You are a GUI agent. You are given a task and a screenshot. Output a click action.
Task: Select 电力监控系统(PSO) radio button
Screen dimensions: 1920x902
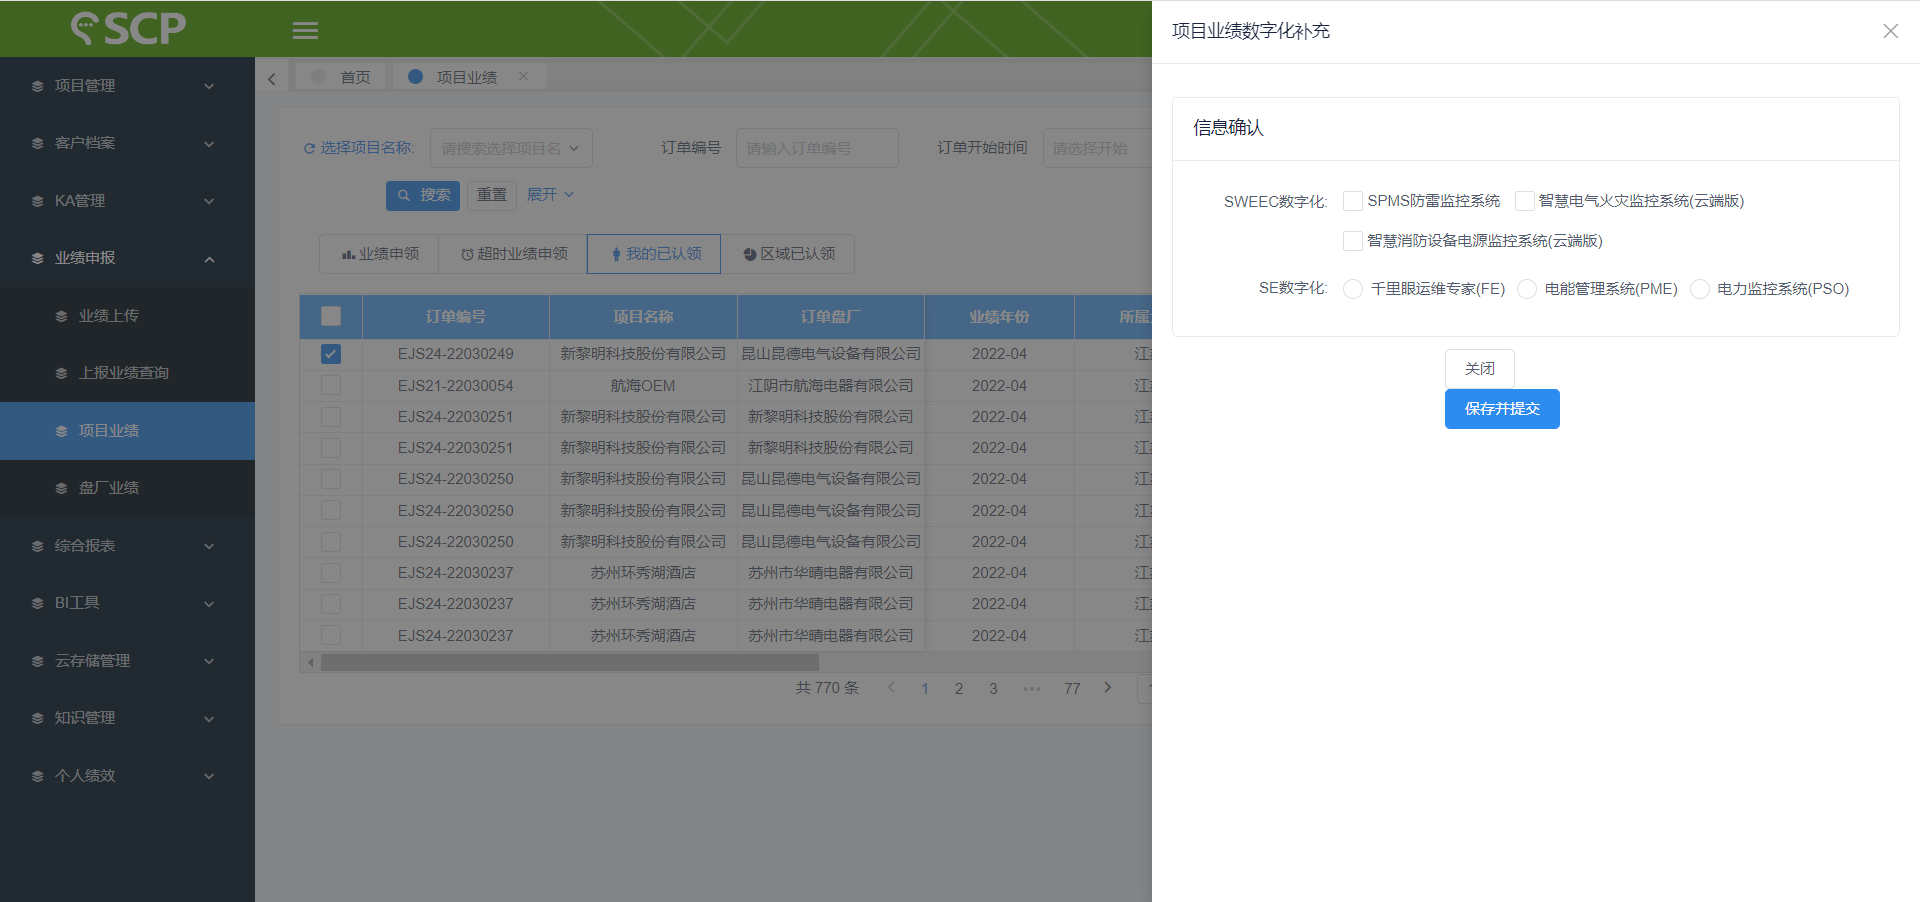(x=1700, y=289)
